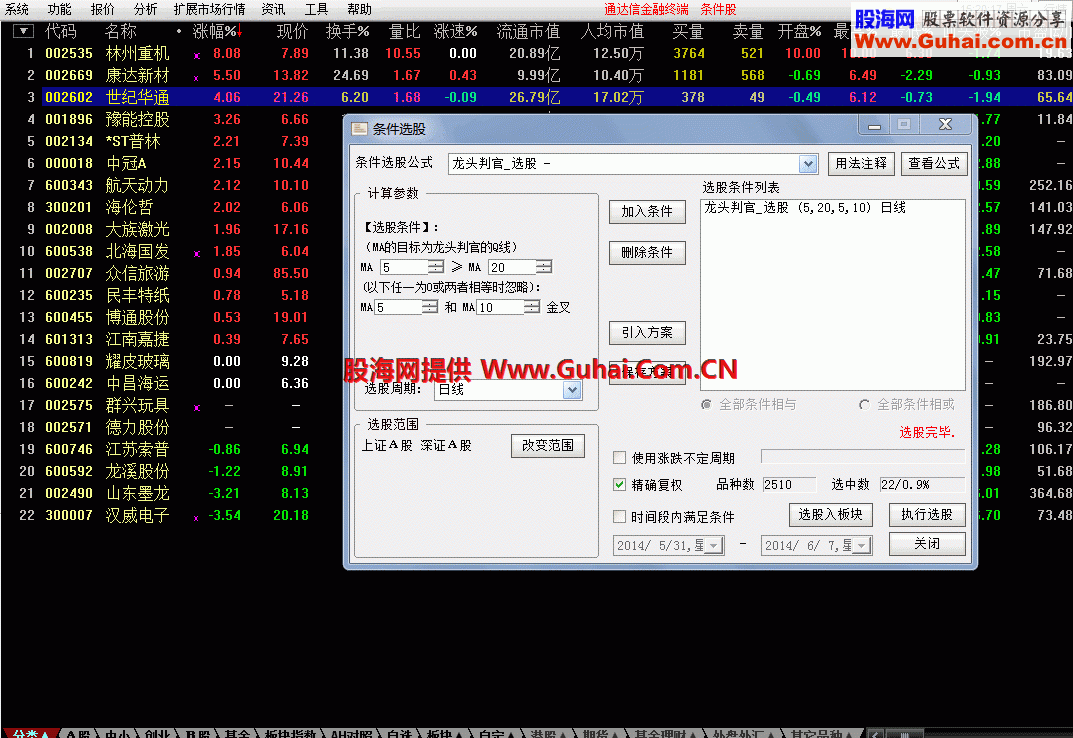
Task: Expand the 条件选股公式 combo box arrow
Action: click(808, 164)
